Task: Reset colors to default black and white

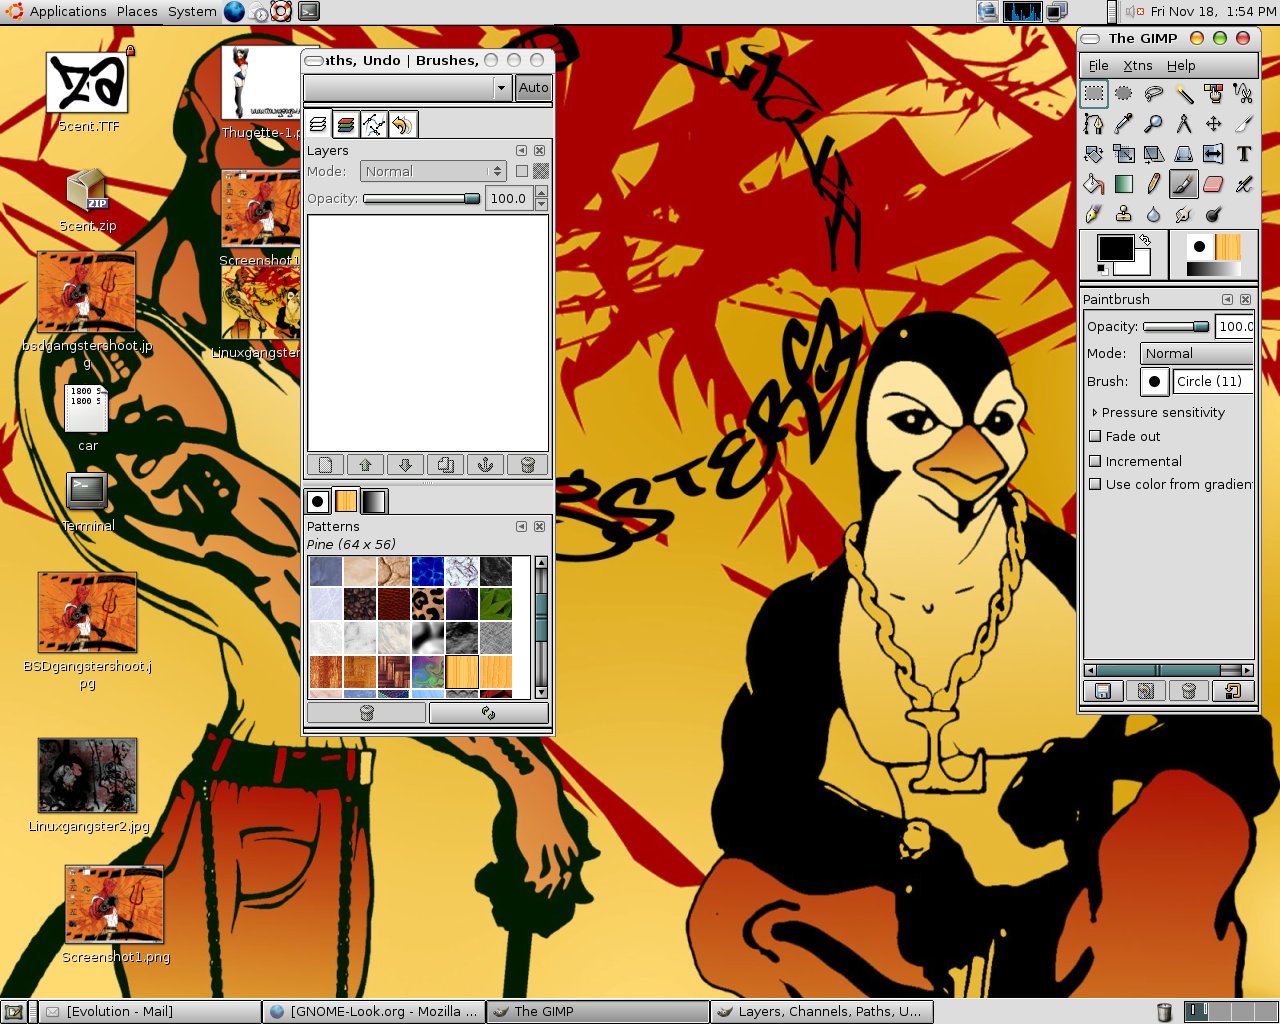Action: [x=1102, y=269]
